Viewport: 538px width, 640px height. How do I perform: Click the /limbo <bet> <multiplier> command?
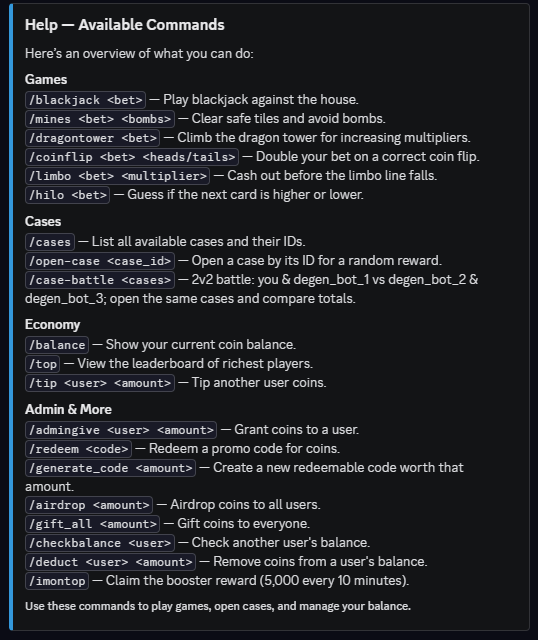[x=117, y=176]
